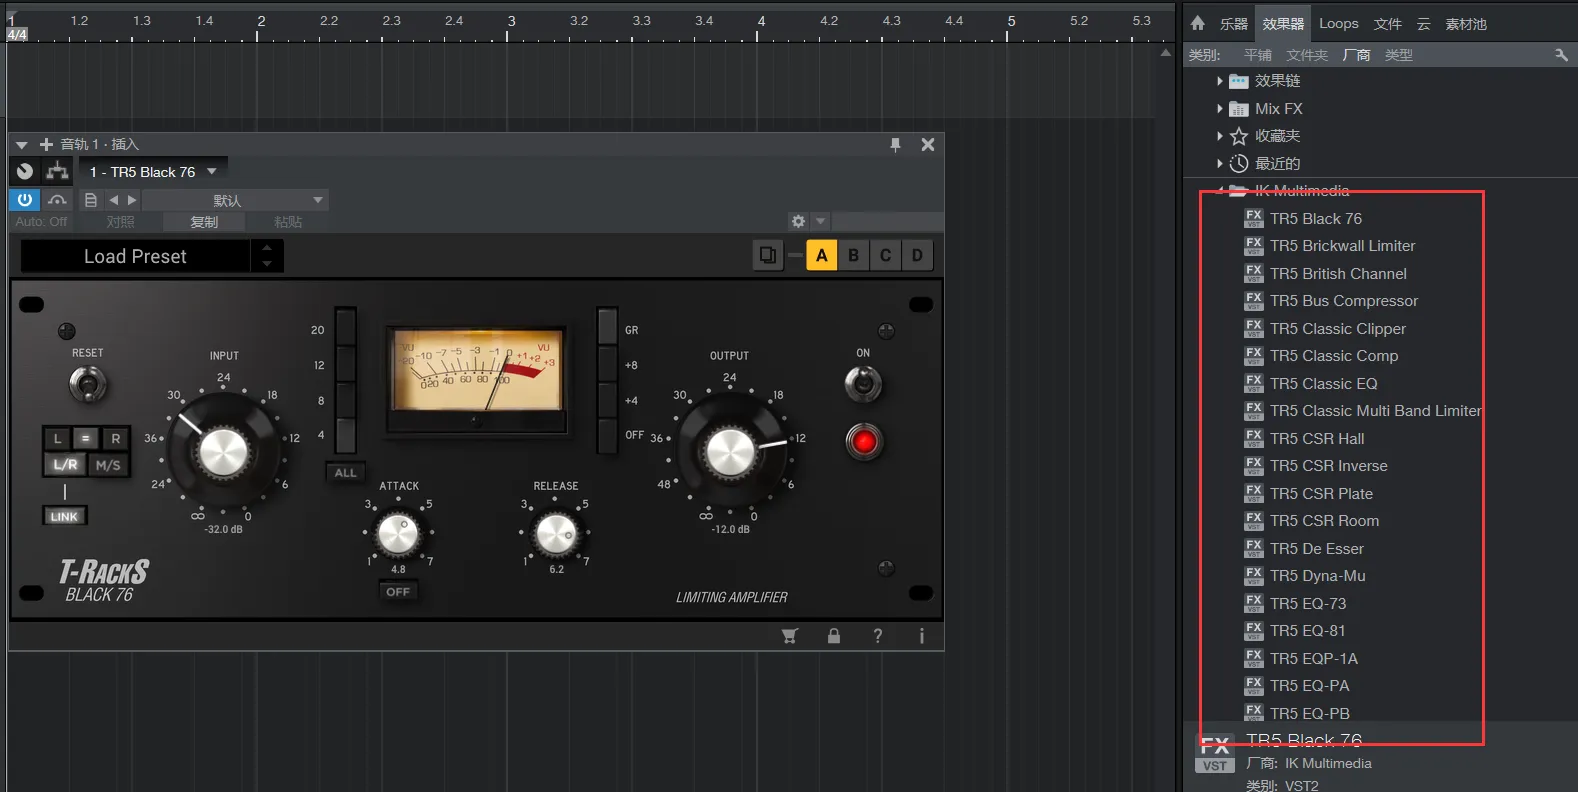Toggle the blue plugin power bypass button
This screenshot has width=1578, height=792.
coord(25,199)
